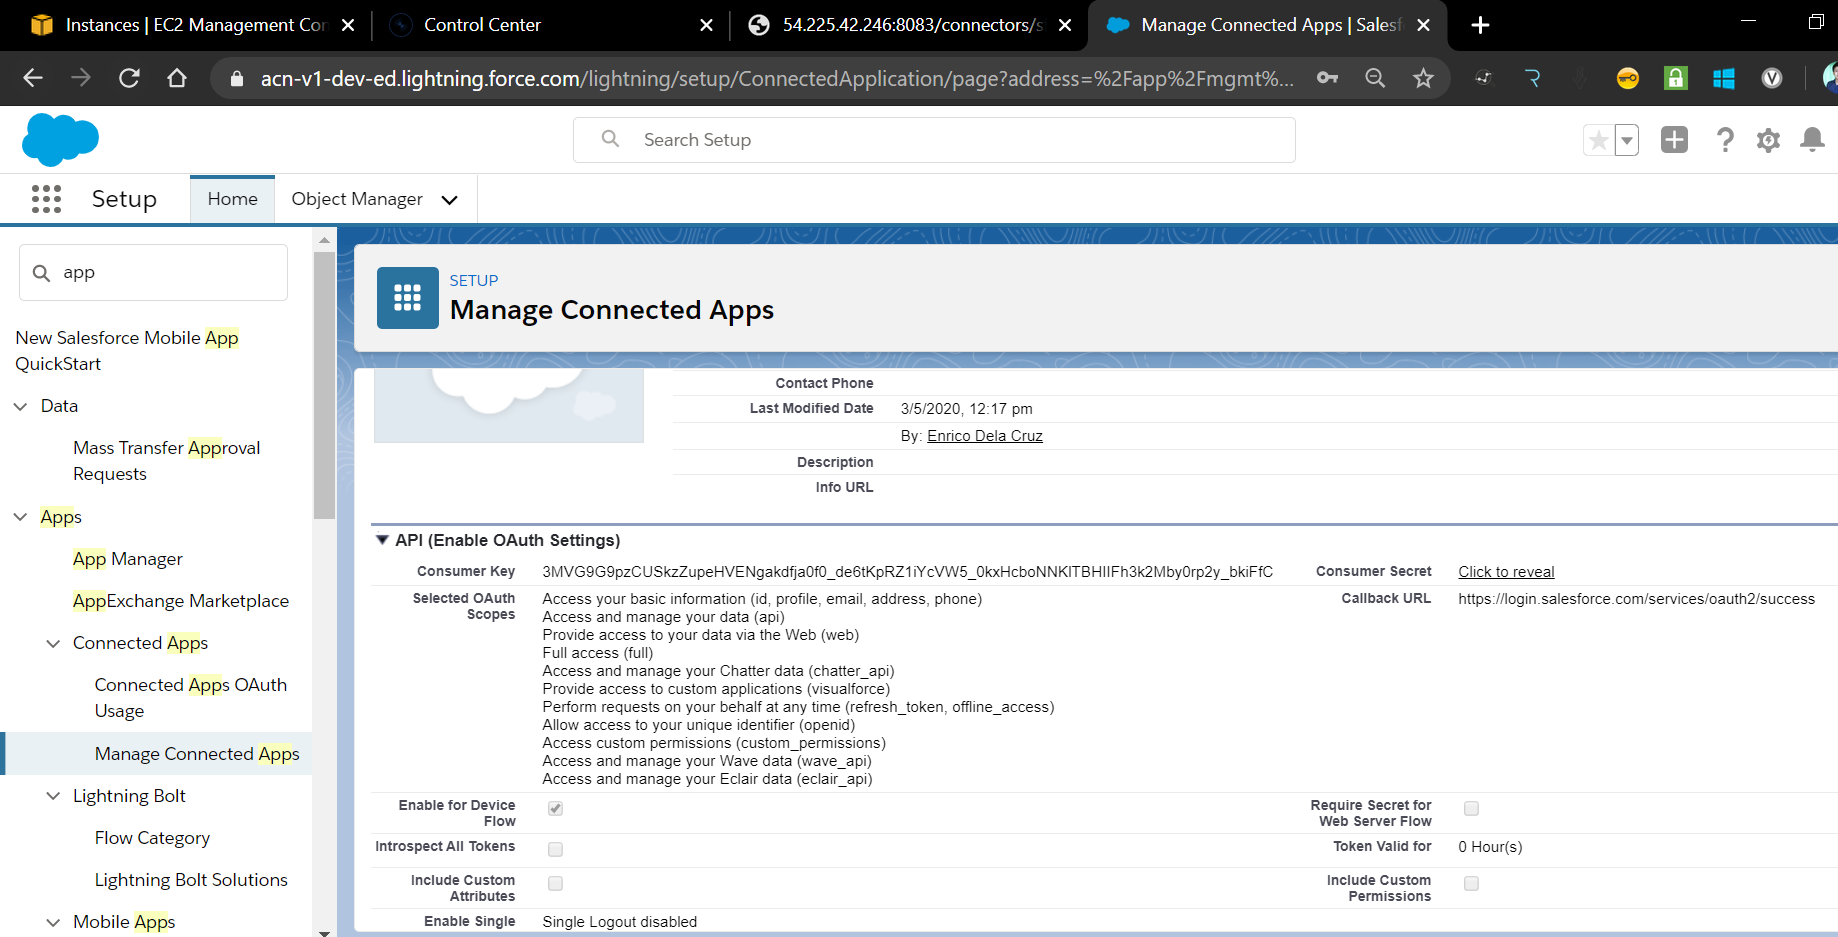The image size is (1838, 937).
Task: Collapse the Lightning Bolt tree section
Action: (53, 796)
